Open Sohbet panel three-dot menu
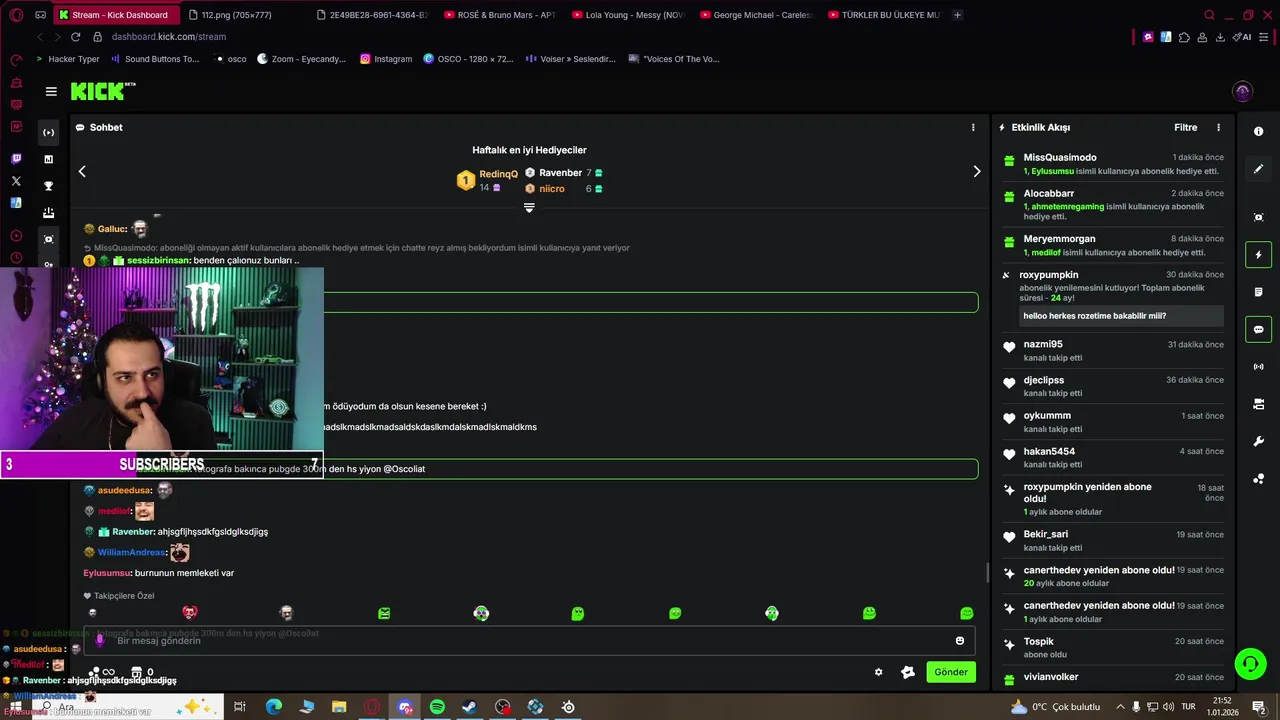 [x=973, y=127]
